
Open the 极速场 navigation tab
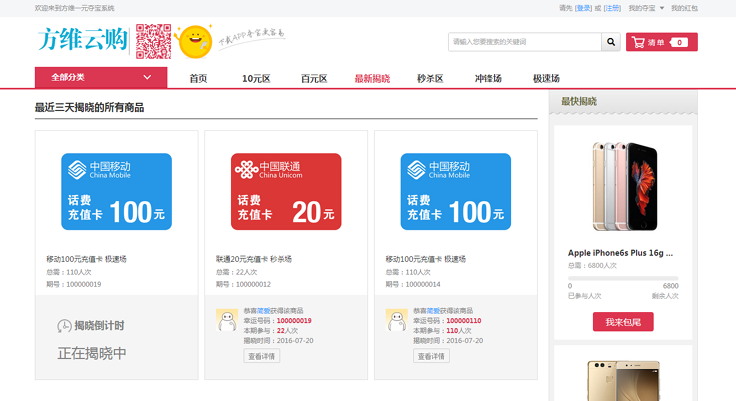coord(546,78)
